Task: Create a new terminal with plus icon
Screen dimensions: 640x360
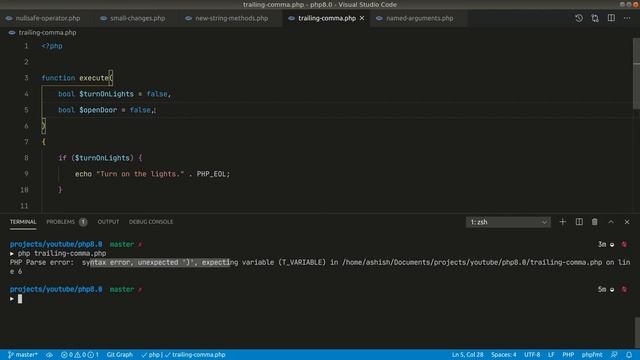Action: pyautogui.click(x=563, y=222)
